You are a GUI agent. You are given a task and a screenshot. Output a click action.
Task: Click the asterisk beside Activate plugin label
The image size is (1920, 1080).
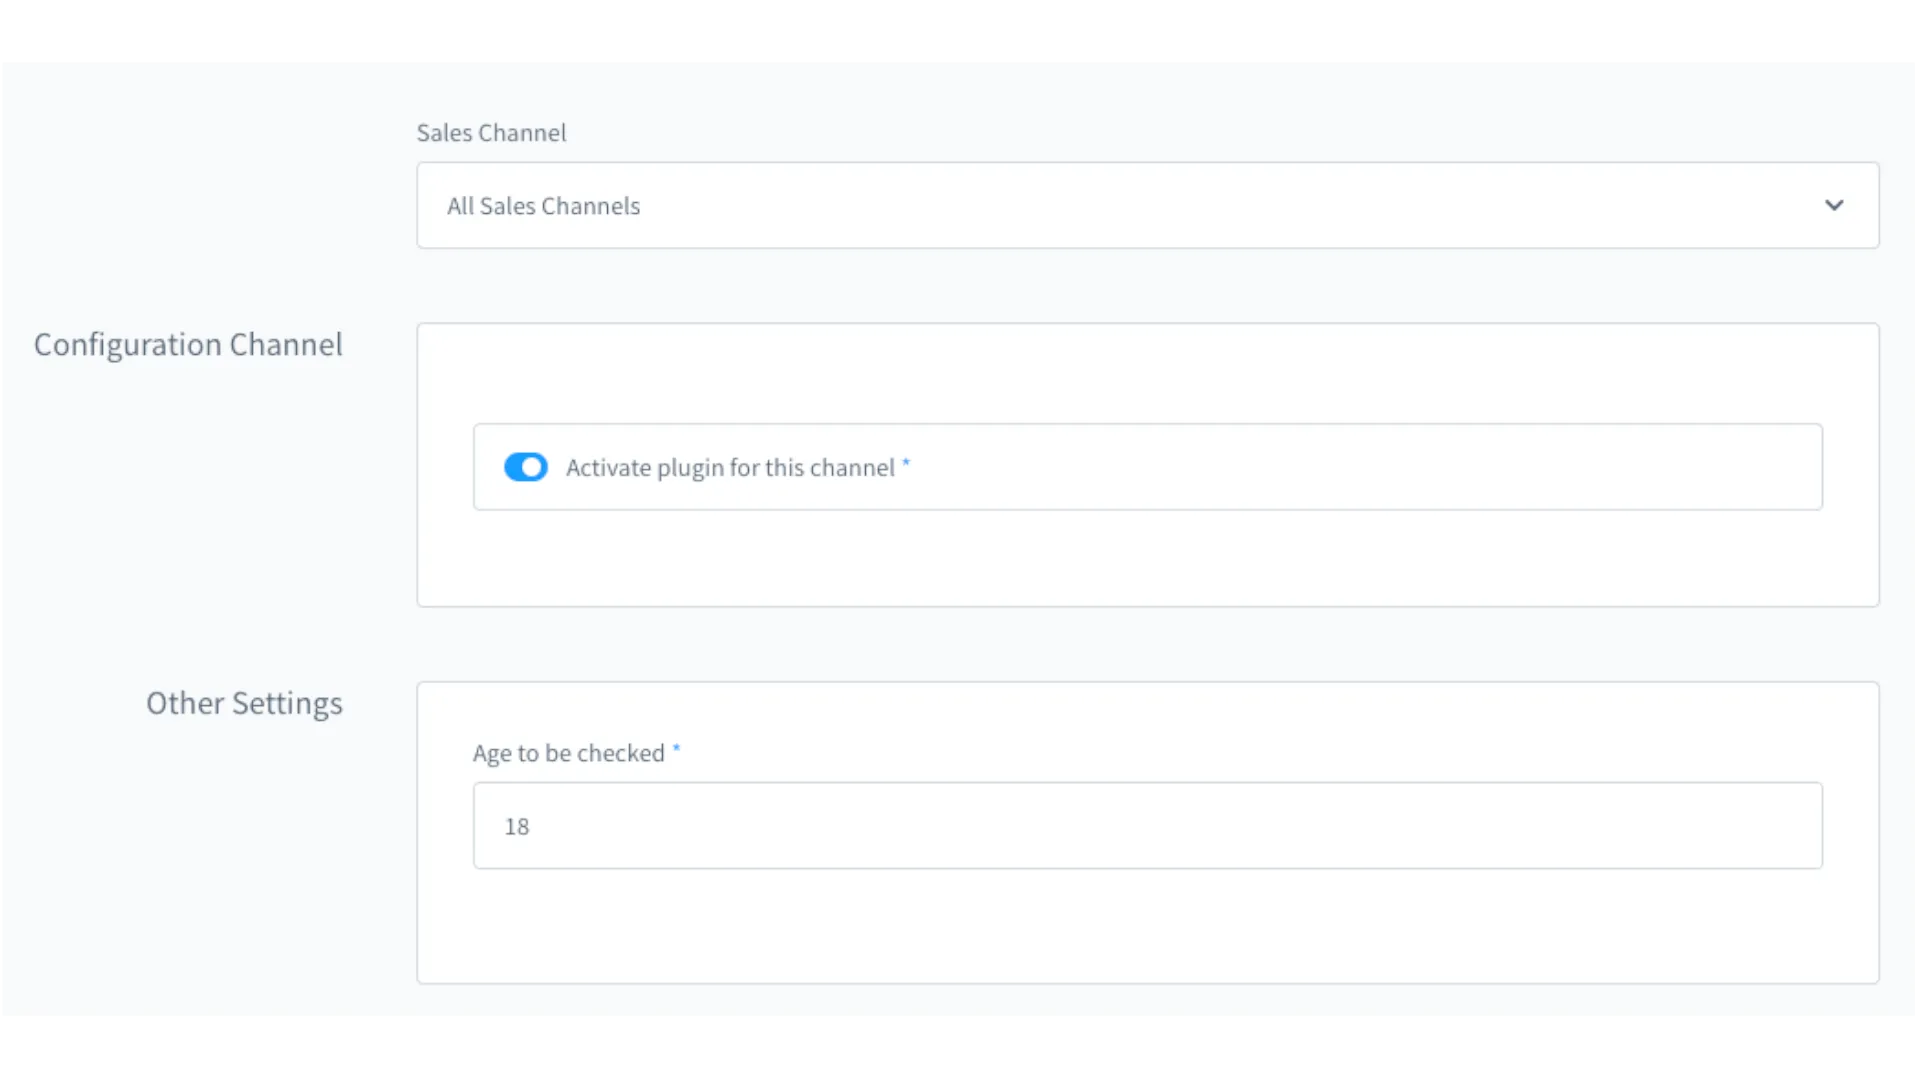(906, 462)
